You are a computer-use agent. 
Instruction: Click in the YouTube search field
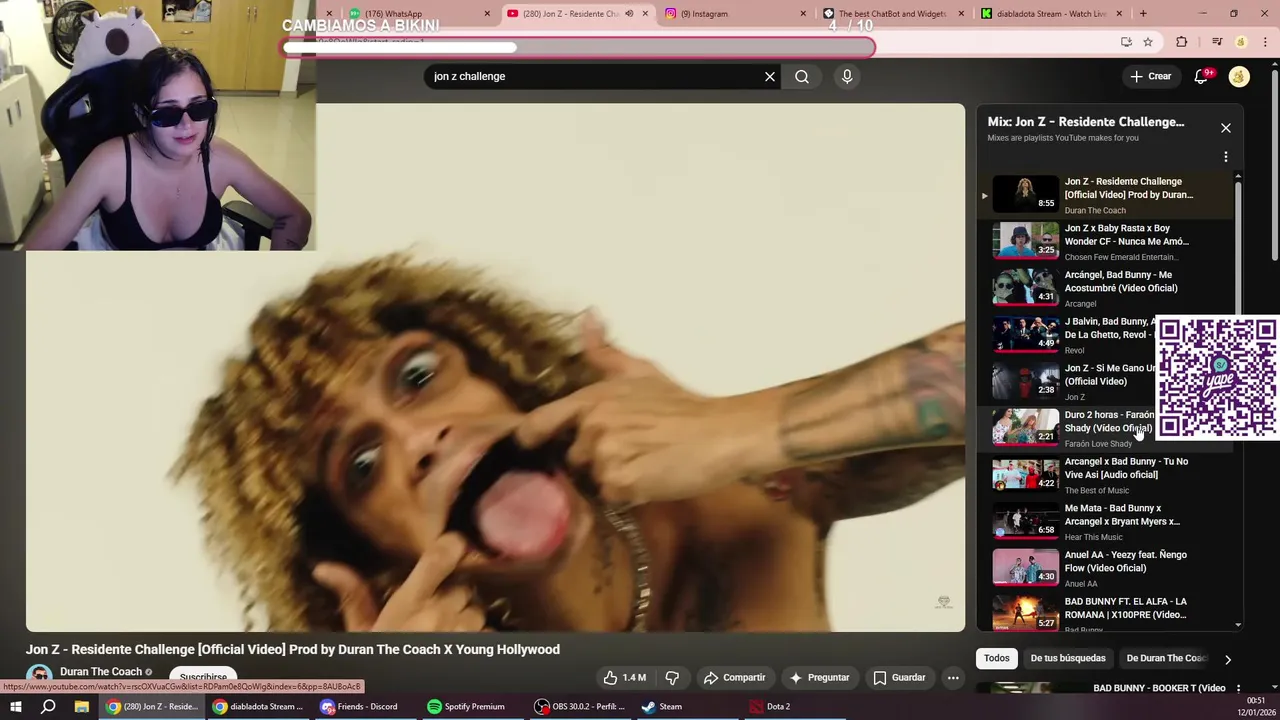click(595, 76)
